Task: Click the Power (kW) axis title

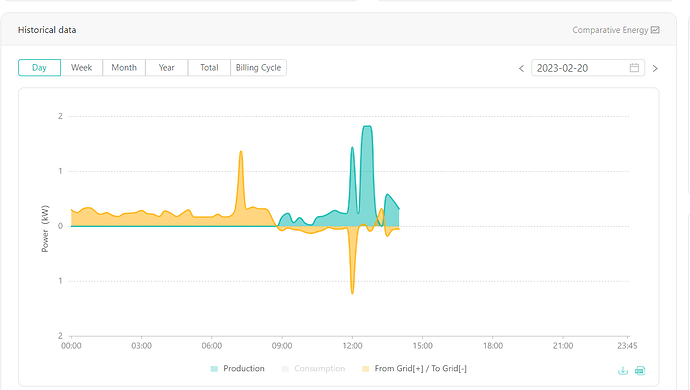Action: click(x=45, y=229)
